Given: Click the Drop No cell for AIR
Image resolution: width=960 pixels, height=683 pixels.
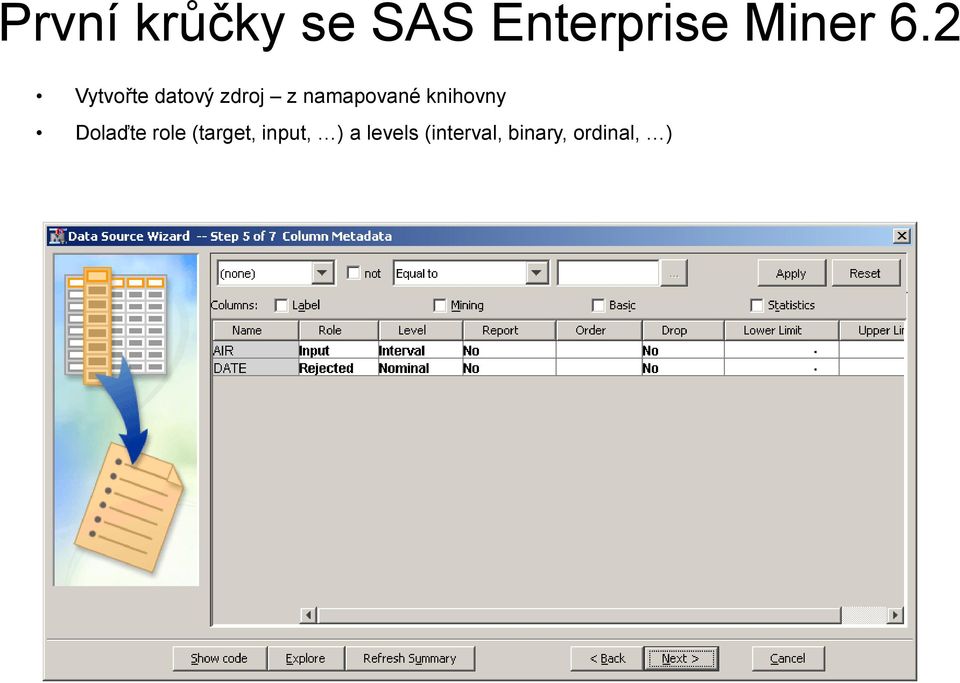Looking at the screenshot, I should pyautogui.click(x=683, y=350).
